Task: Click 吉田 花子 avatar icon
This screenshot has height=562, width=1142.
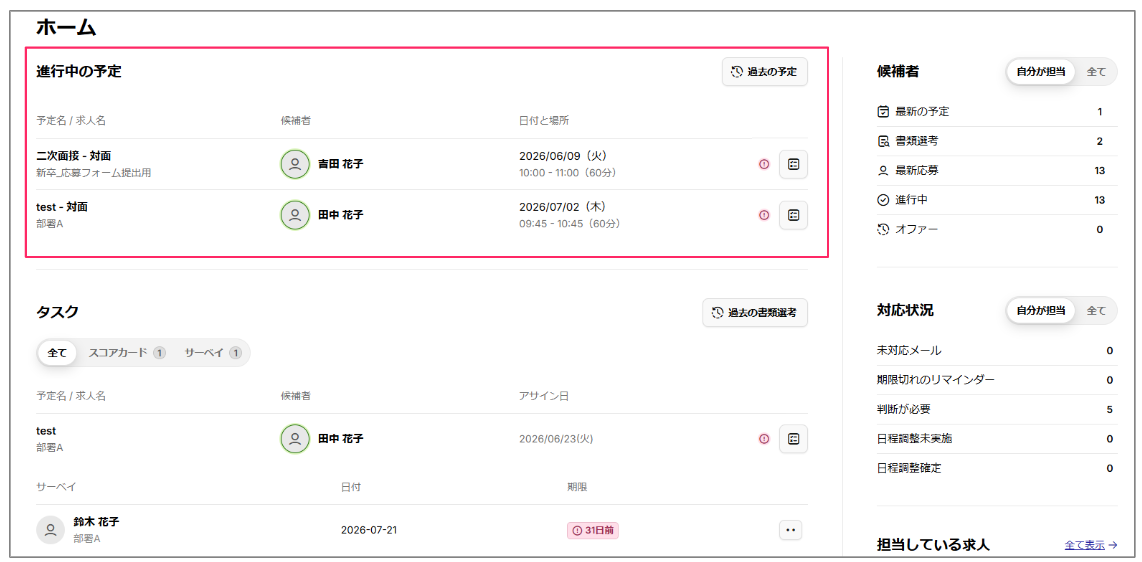Action: [x=295, y=165]
